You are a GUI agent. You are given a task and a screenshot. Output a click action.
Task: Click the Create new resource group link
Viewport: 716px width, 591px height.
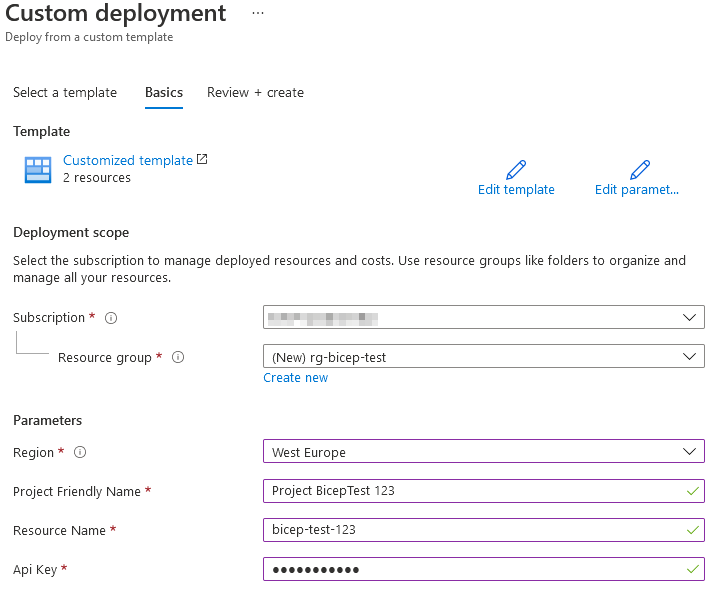295,378
